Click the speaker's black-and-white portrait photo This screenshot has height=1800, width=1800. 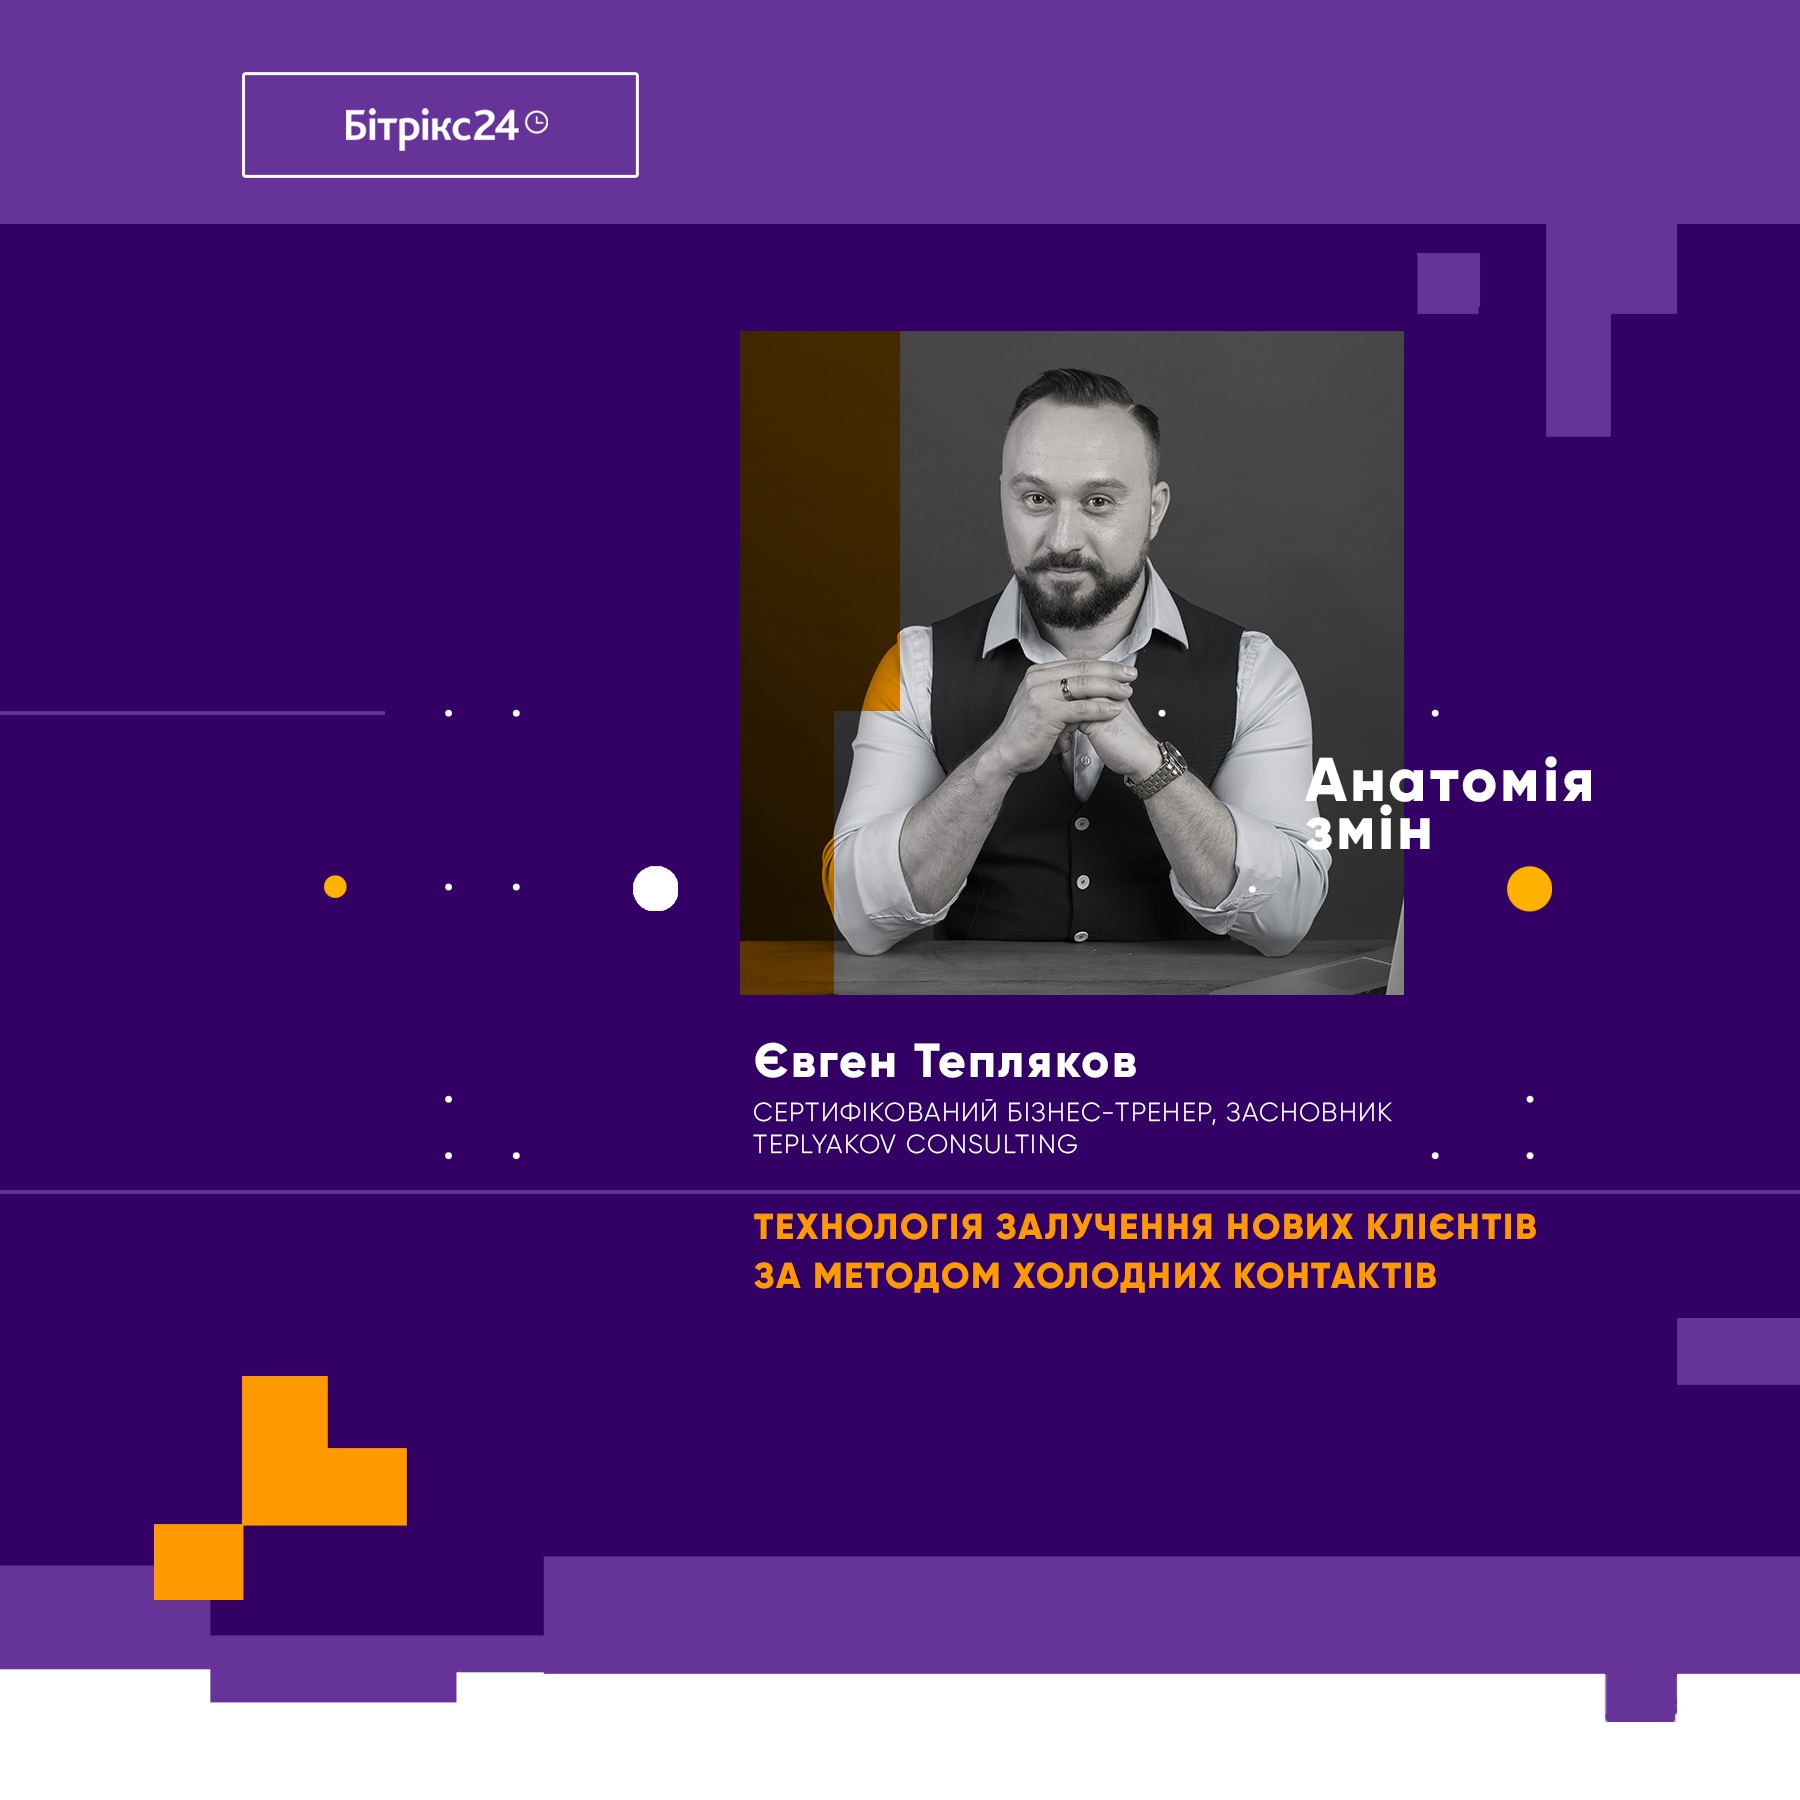[x=1071, y=662]
